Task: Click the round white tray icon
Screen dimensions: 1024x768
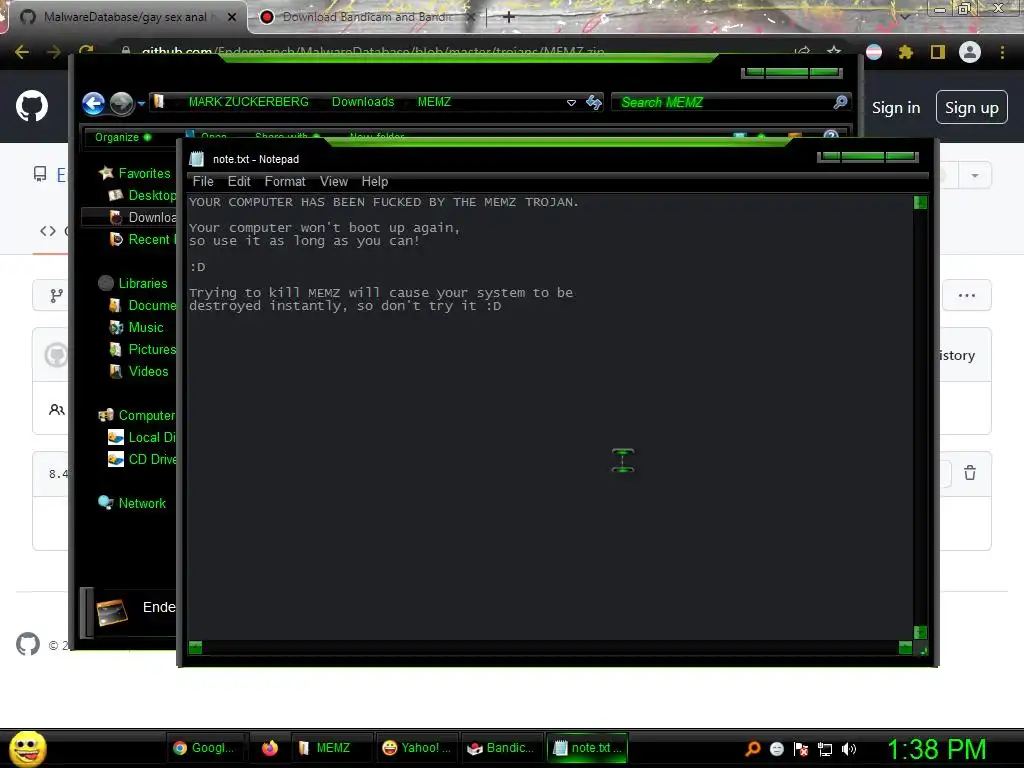Action: click(776, 749)
